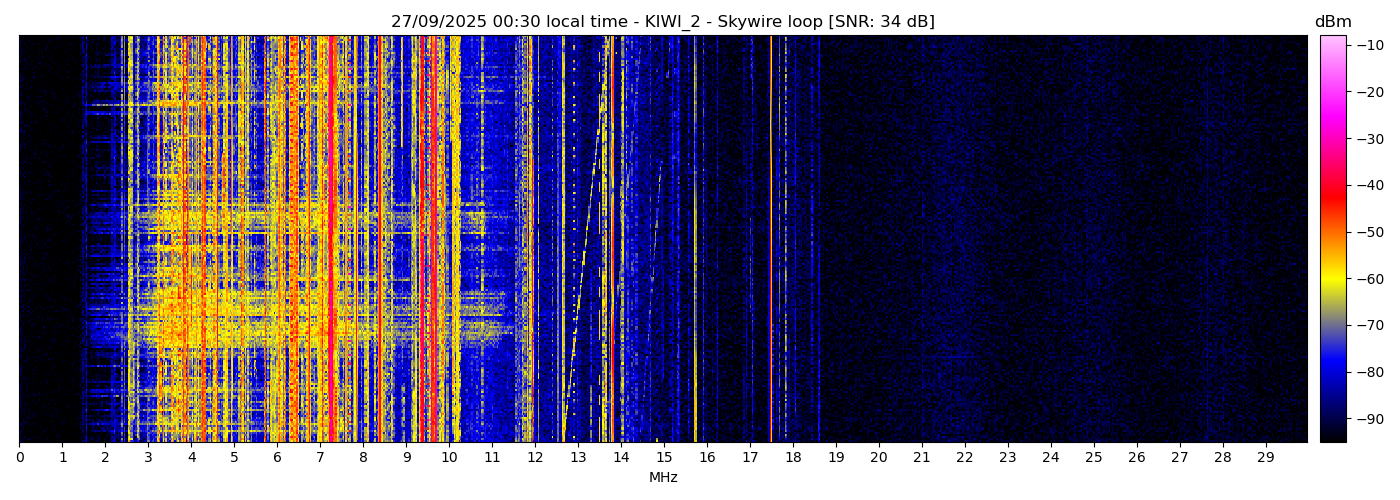Click the 29 MHz axis tick label
This screenshot has width=1400, height=500.
[1265, 458]
